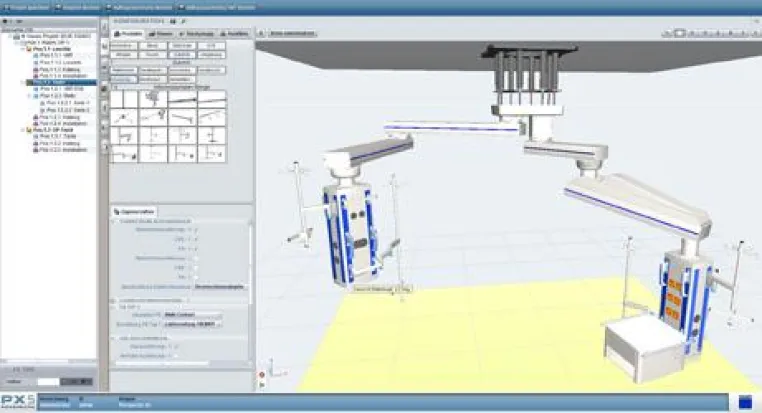Screen dimensions: 762x413
Task: Click the first button in the top toolbar
Action: [x=25, y=7]
